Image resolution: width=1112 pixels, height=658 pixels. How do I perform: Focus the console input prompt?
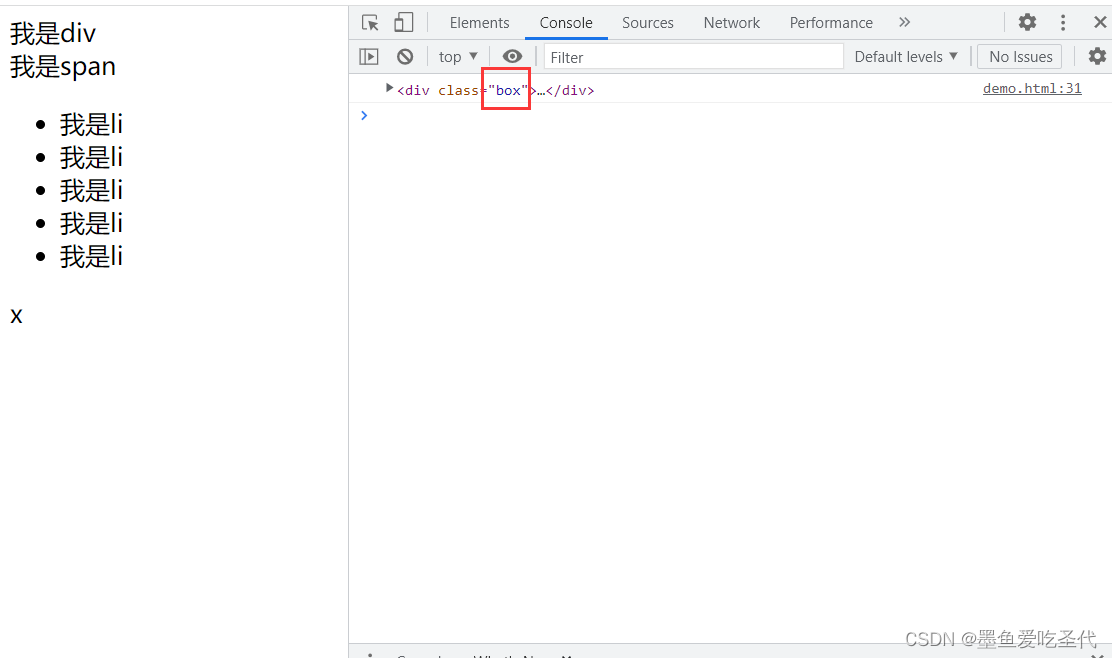tap(730, 116)
